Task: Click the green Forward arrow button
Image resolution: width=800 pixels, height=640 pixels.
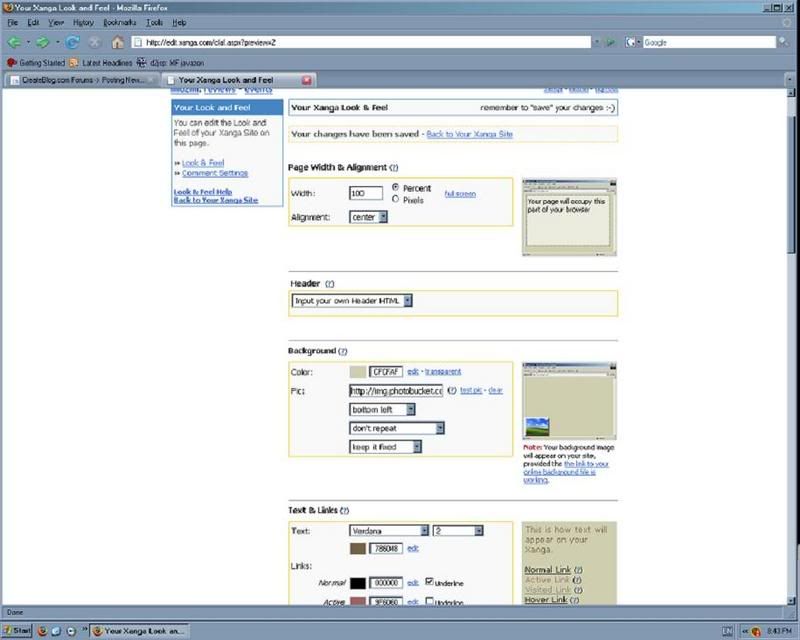Action: [43, 42]
